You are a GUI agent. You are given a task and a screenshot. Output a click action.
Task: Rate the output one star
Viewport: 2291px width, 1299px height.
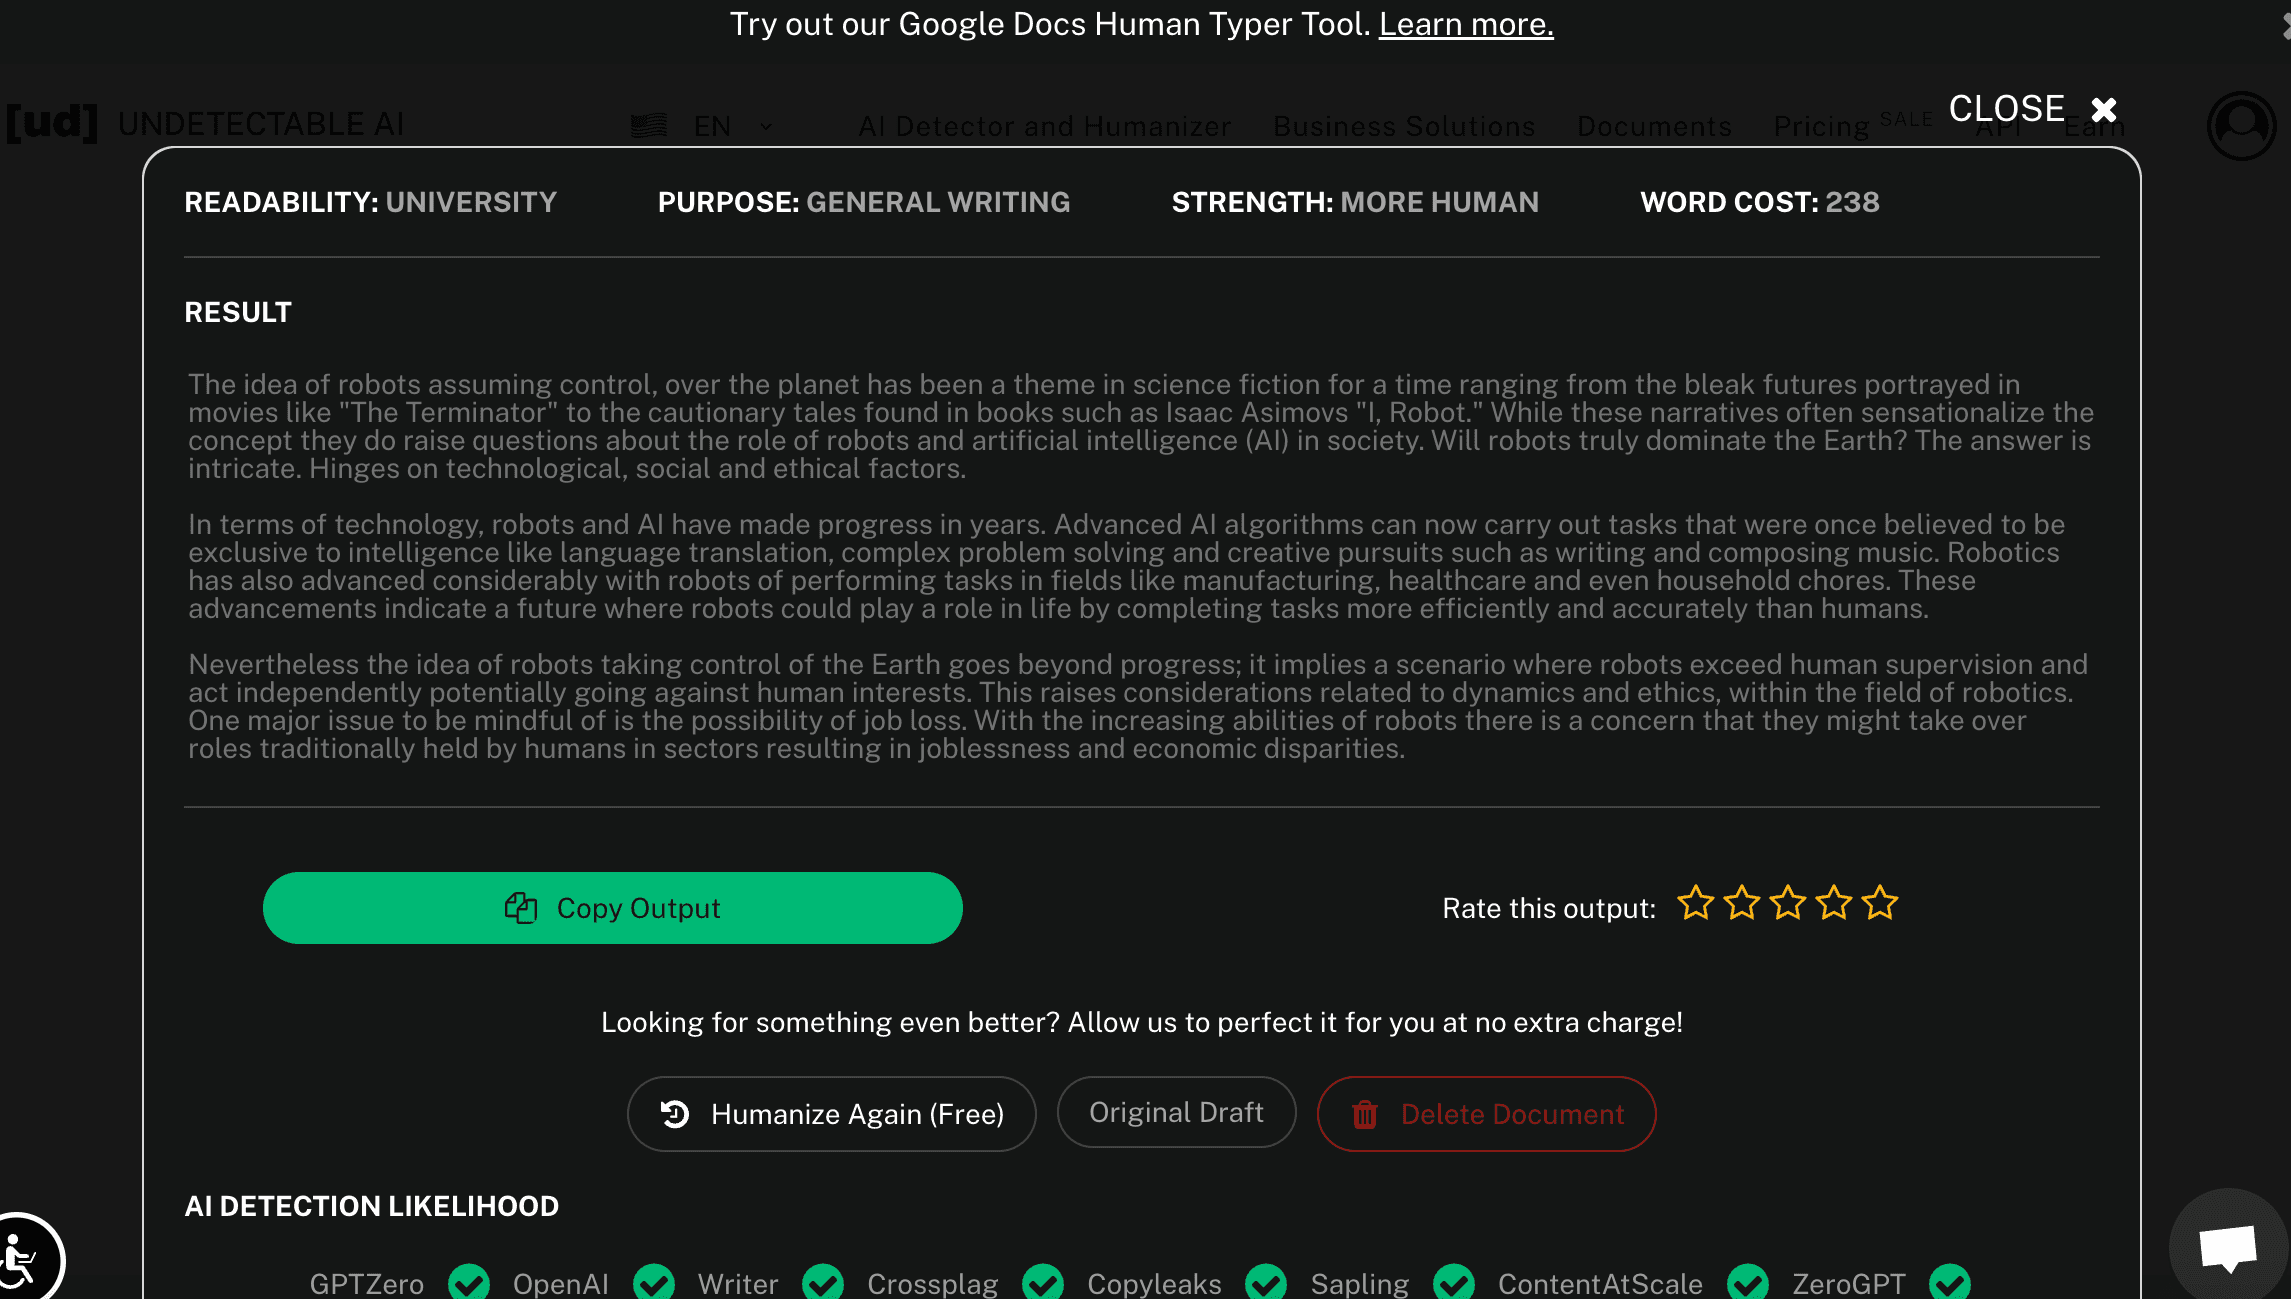pos(1695,903)
